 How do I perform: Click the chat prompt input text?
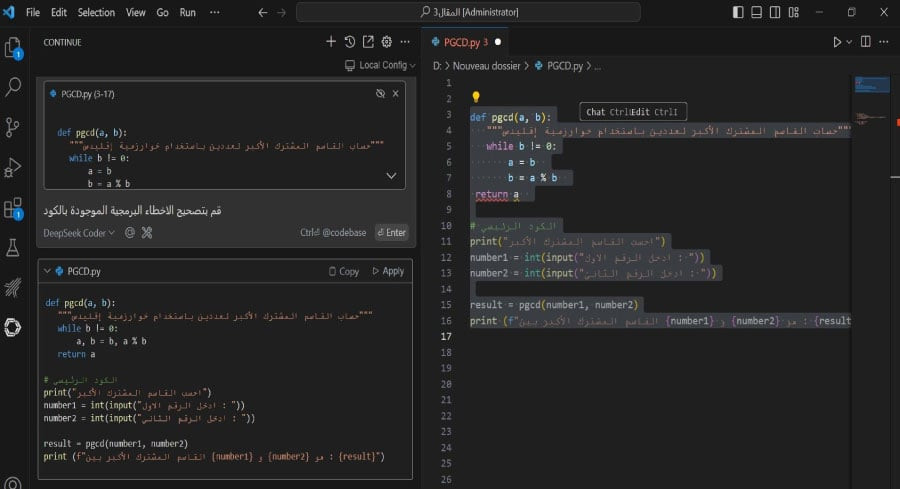(x=133, y=211)
